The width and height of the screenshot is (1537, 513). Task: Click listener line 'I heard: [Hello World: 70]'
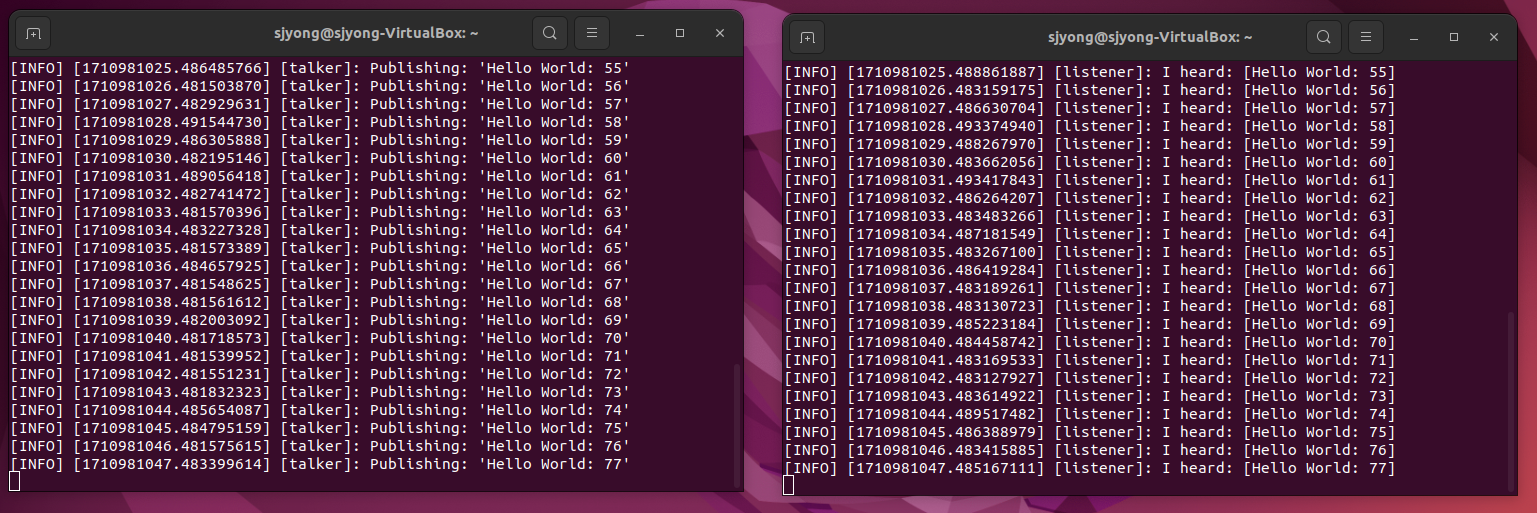[1089, 342]
